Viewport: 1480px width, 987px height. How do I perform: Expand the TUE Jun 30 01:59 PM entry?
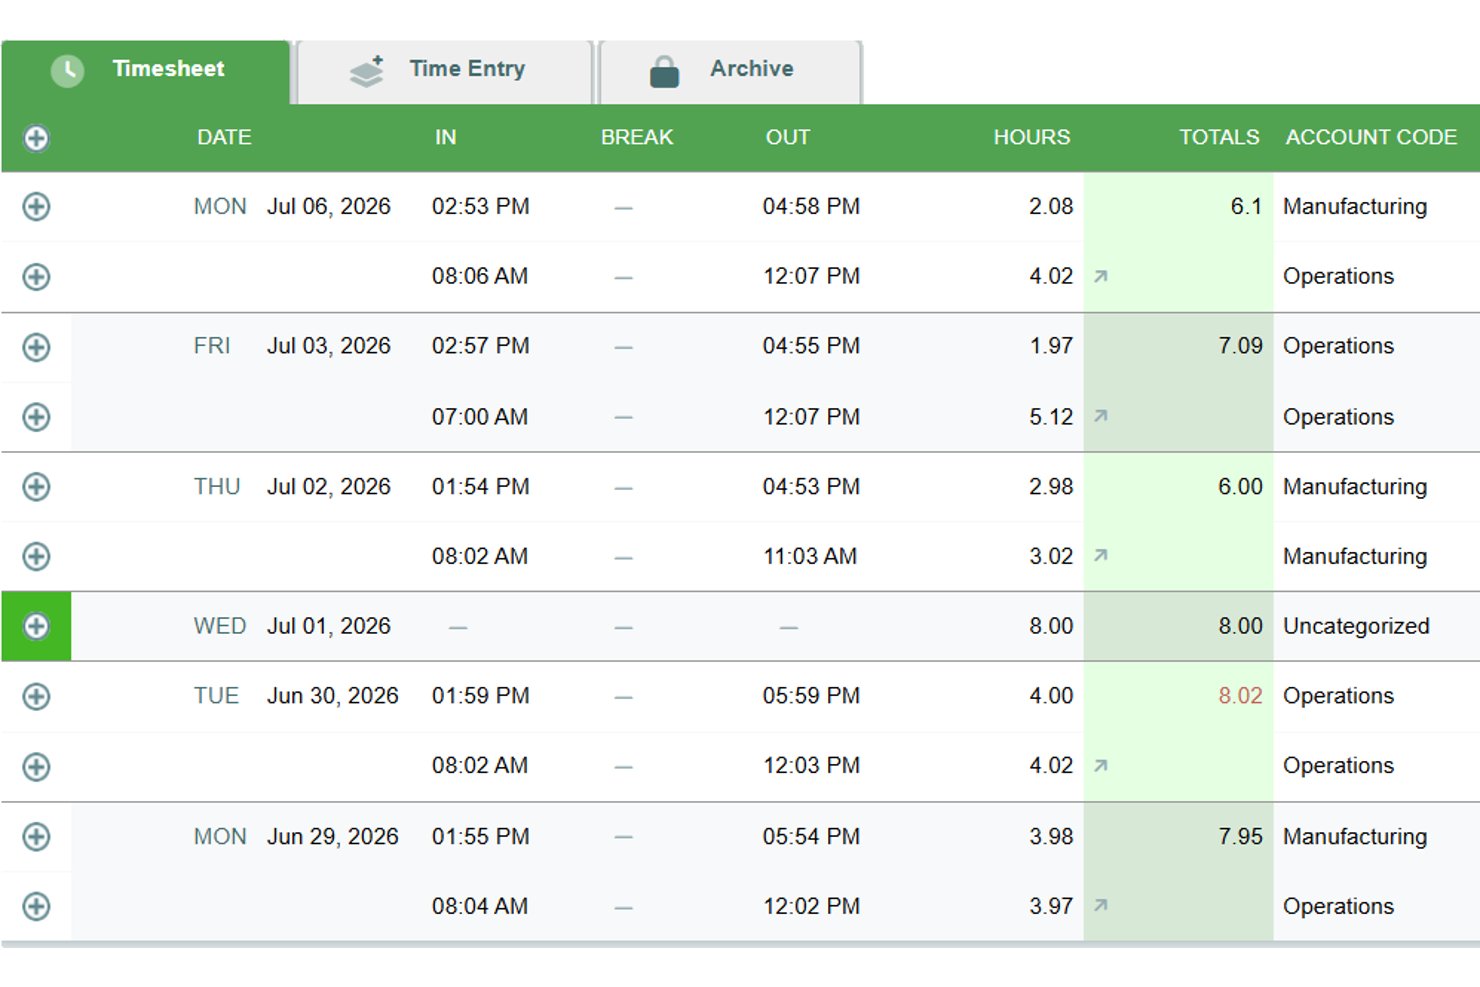pyautogui.click(x=36, y=696)
